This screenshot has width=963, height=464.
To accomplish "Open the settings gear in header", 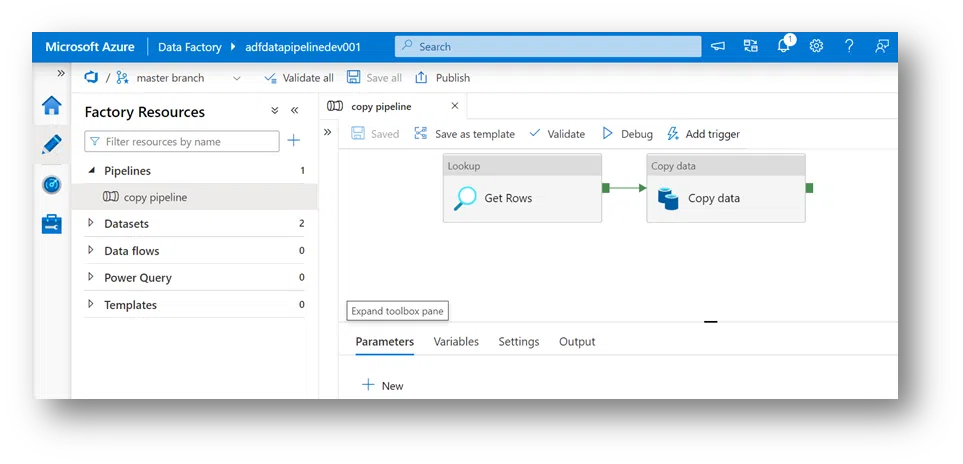I will tap(816, 46).
